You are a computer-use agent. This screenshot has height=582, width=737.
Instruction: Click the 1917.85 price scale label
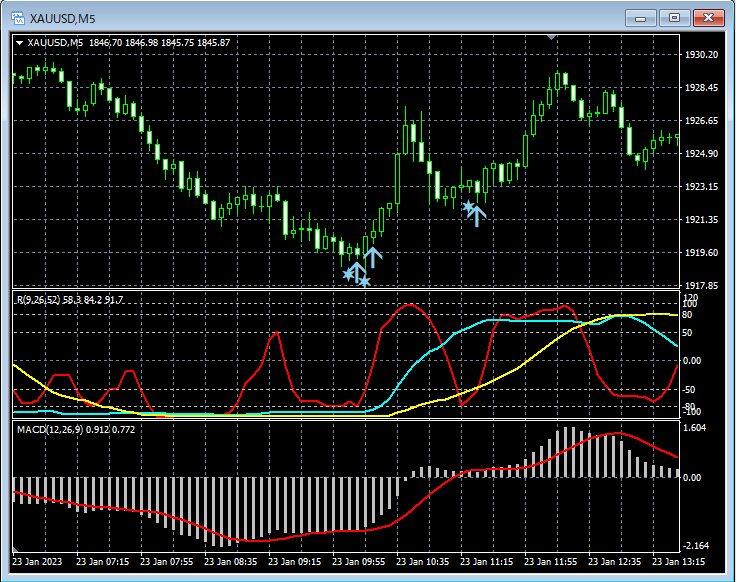point(701,285)
